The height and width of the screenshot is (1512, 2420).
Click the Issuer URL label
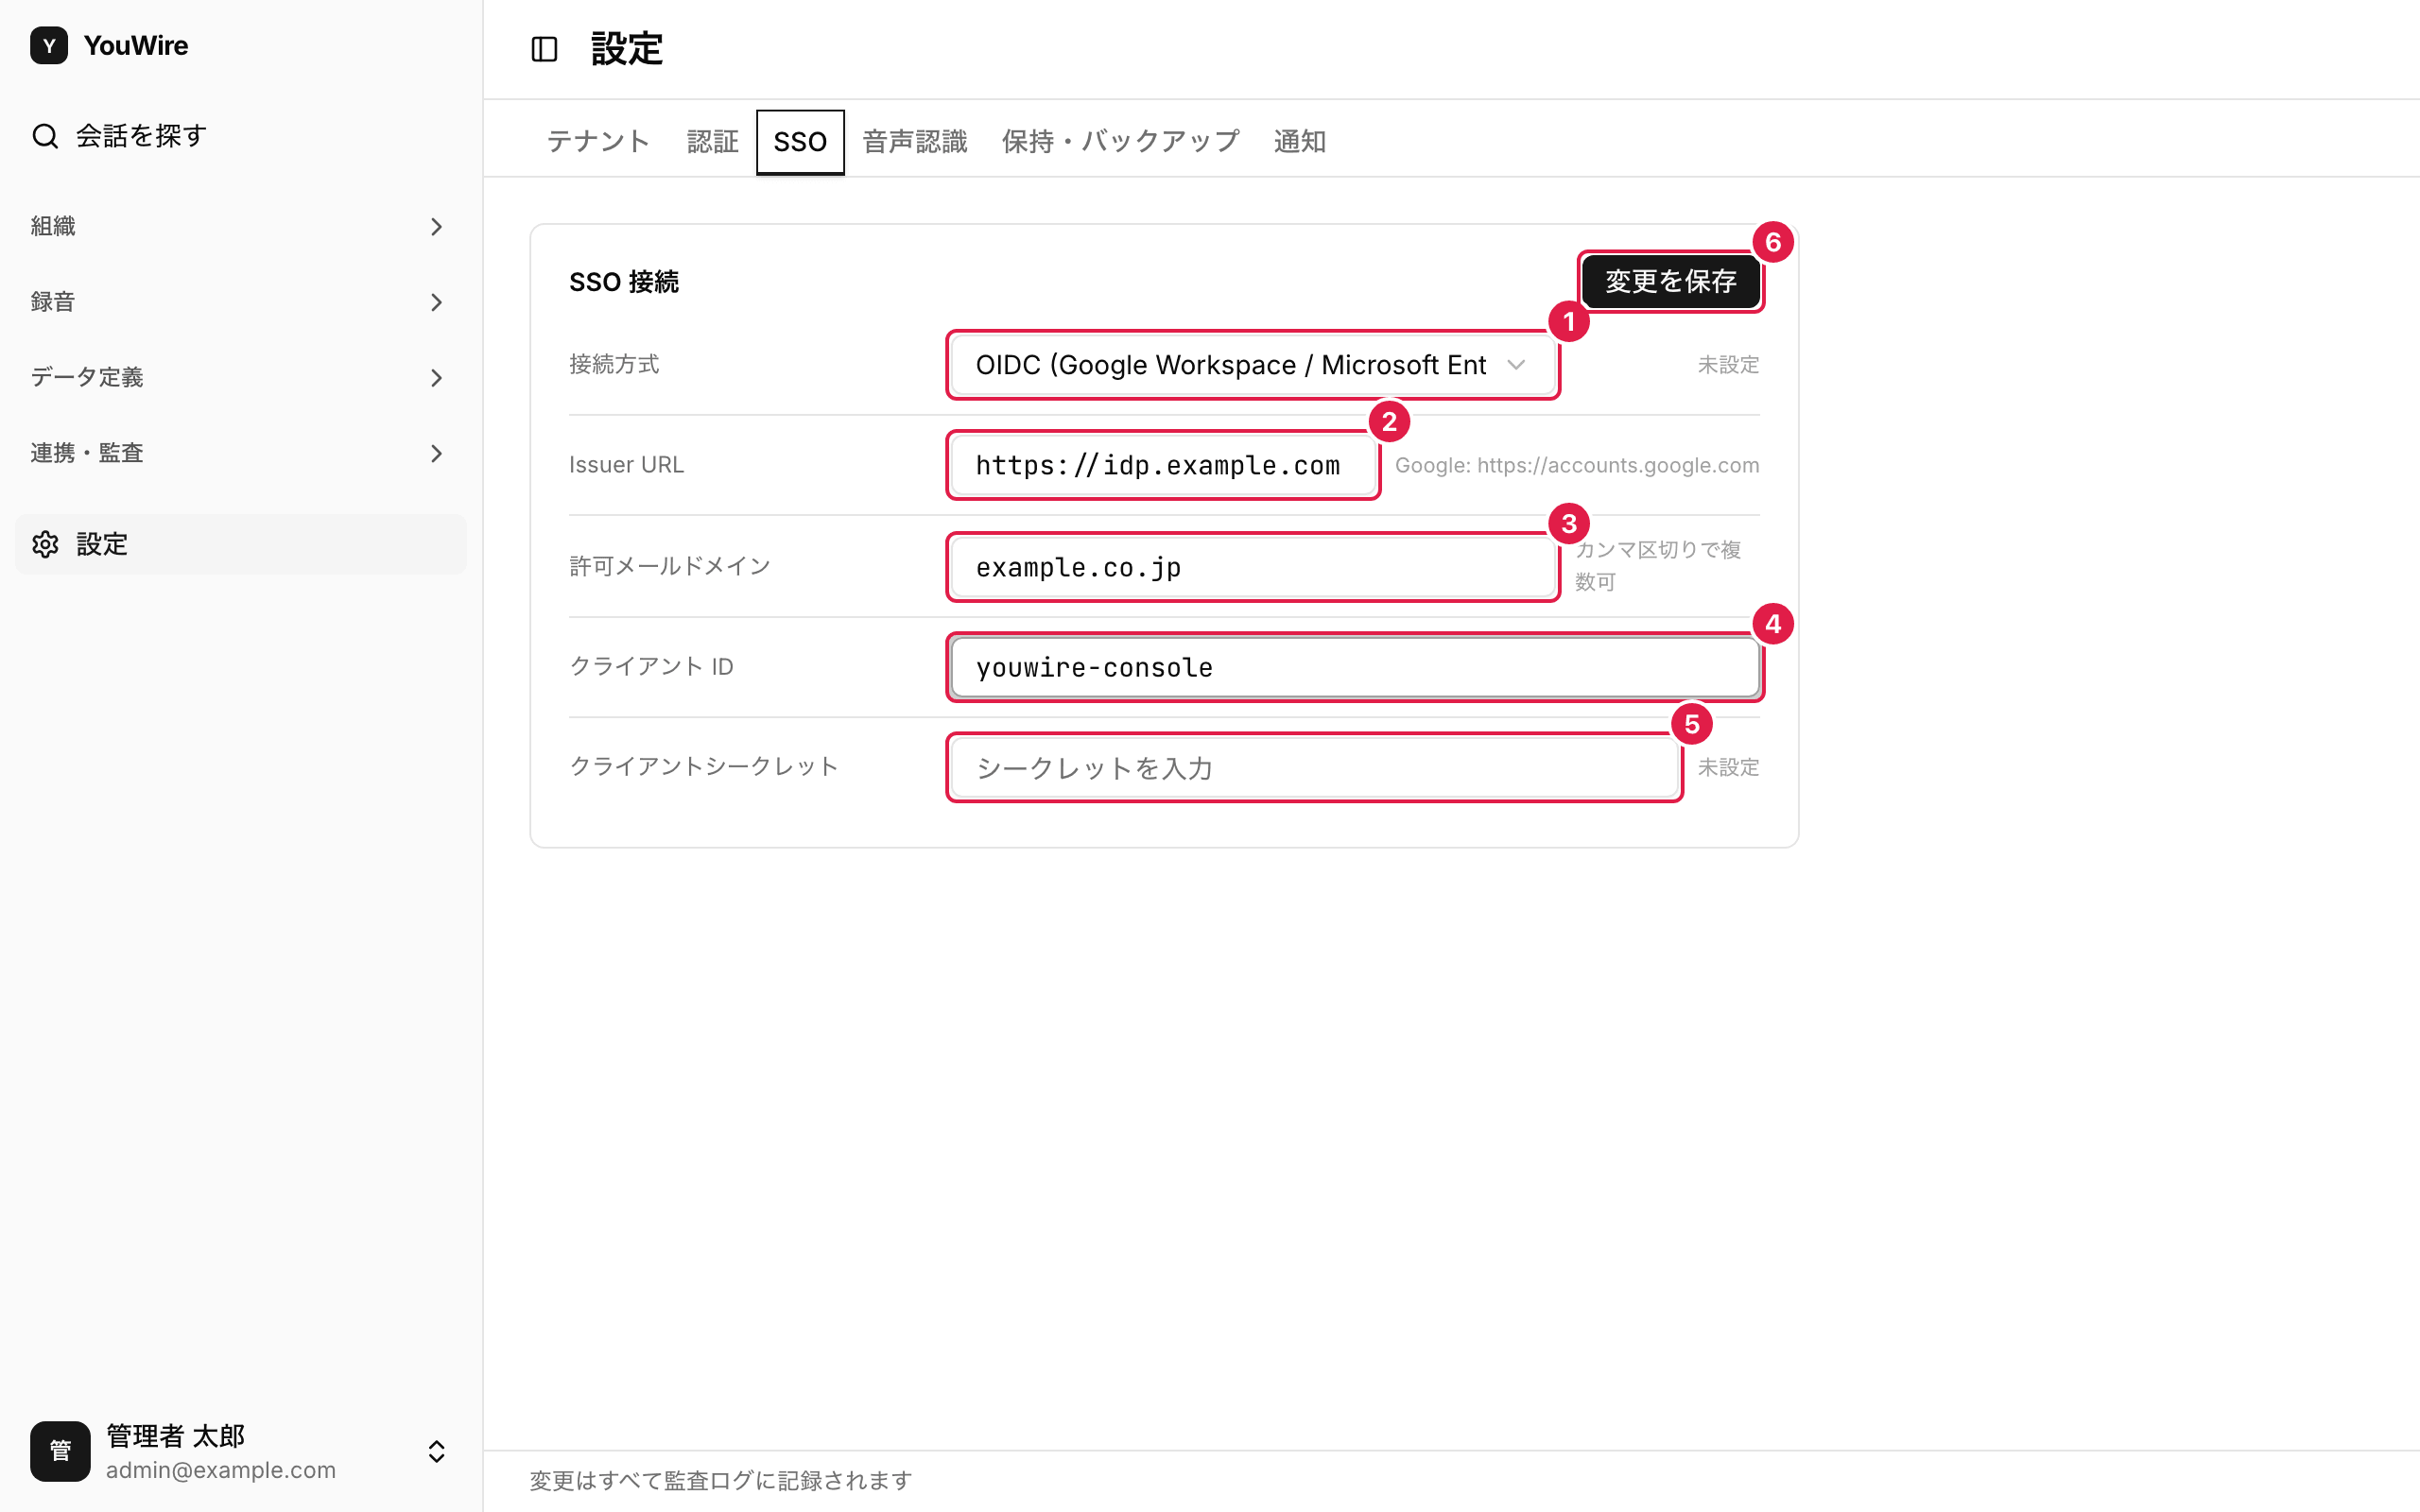click(x=626, y=465)
